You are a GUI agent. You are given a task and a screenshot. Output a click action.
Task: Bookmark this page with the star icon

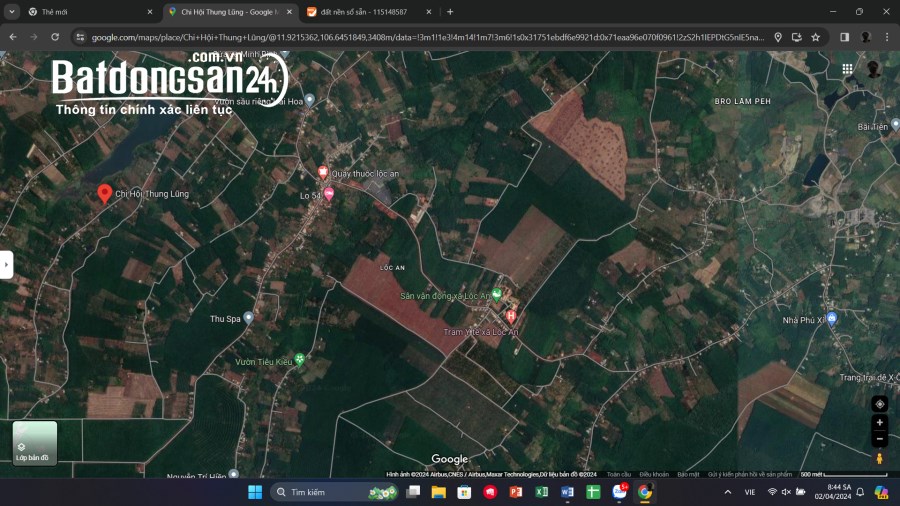pos(816,37)
